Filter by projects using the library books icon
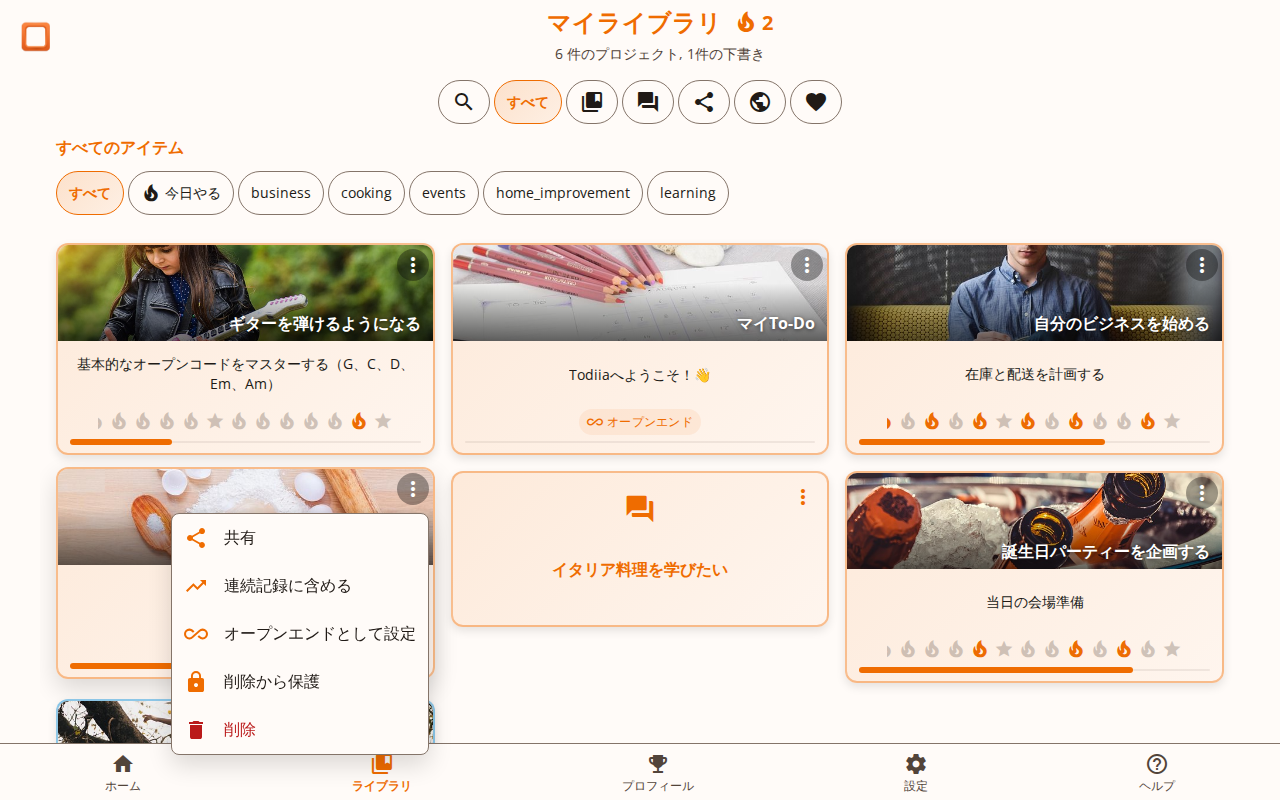This screenshot has height=800, width=1280. click(x=592, y=102)
